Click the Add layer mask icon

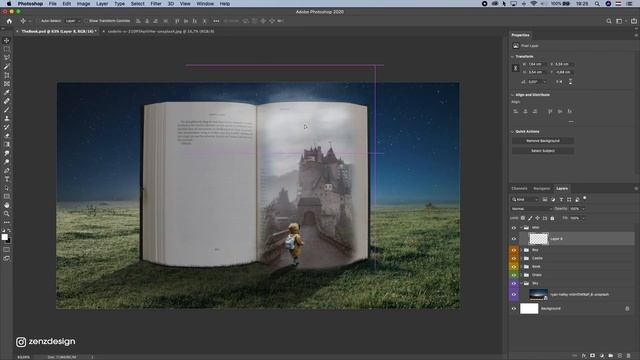[593, 356]
